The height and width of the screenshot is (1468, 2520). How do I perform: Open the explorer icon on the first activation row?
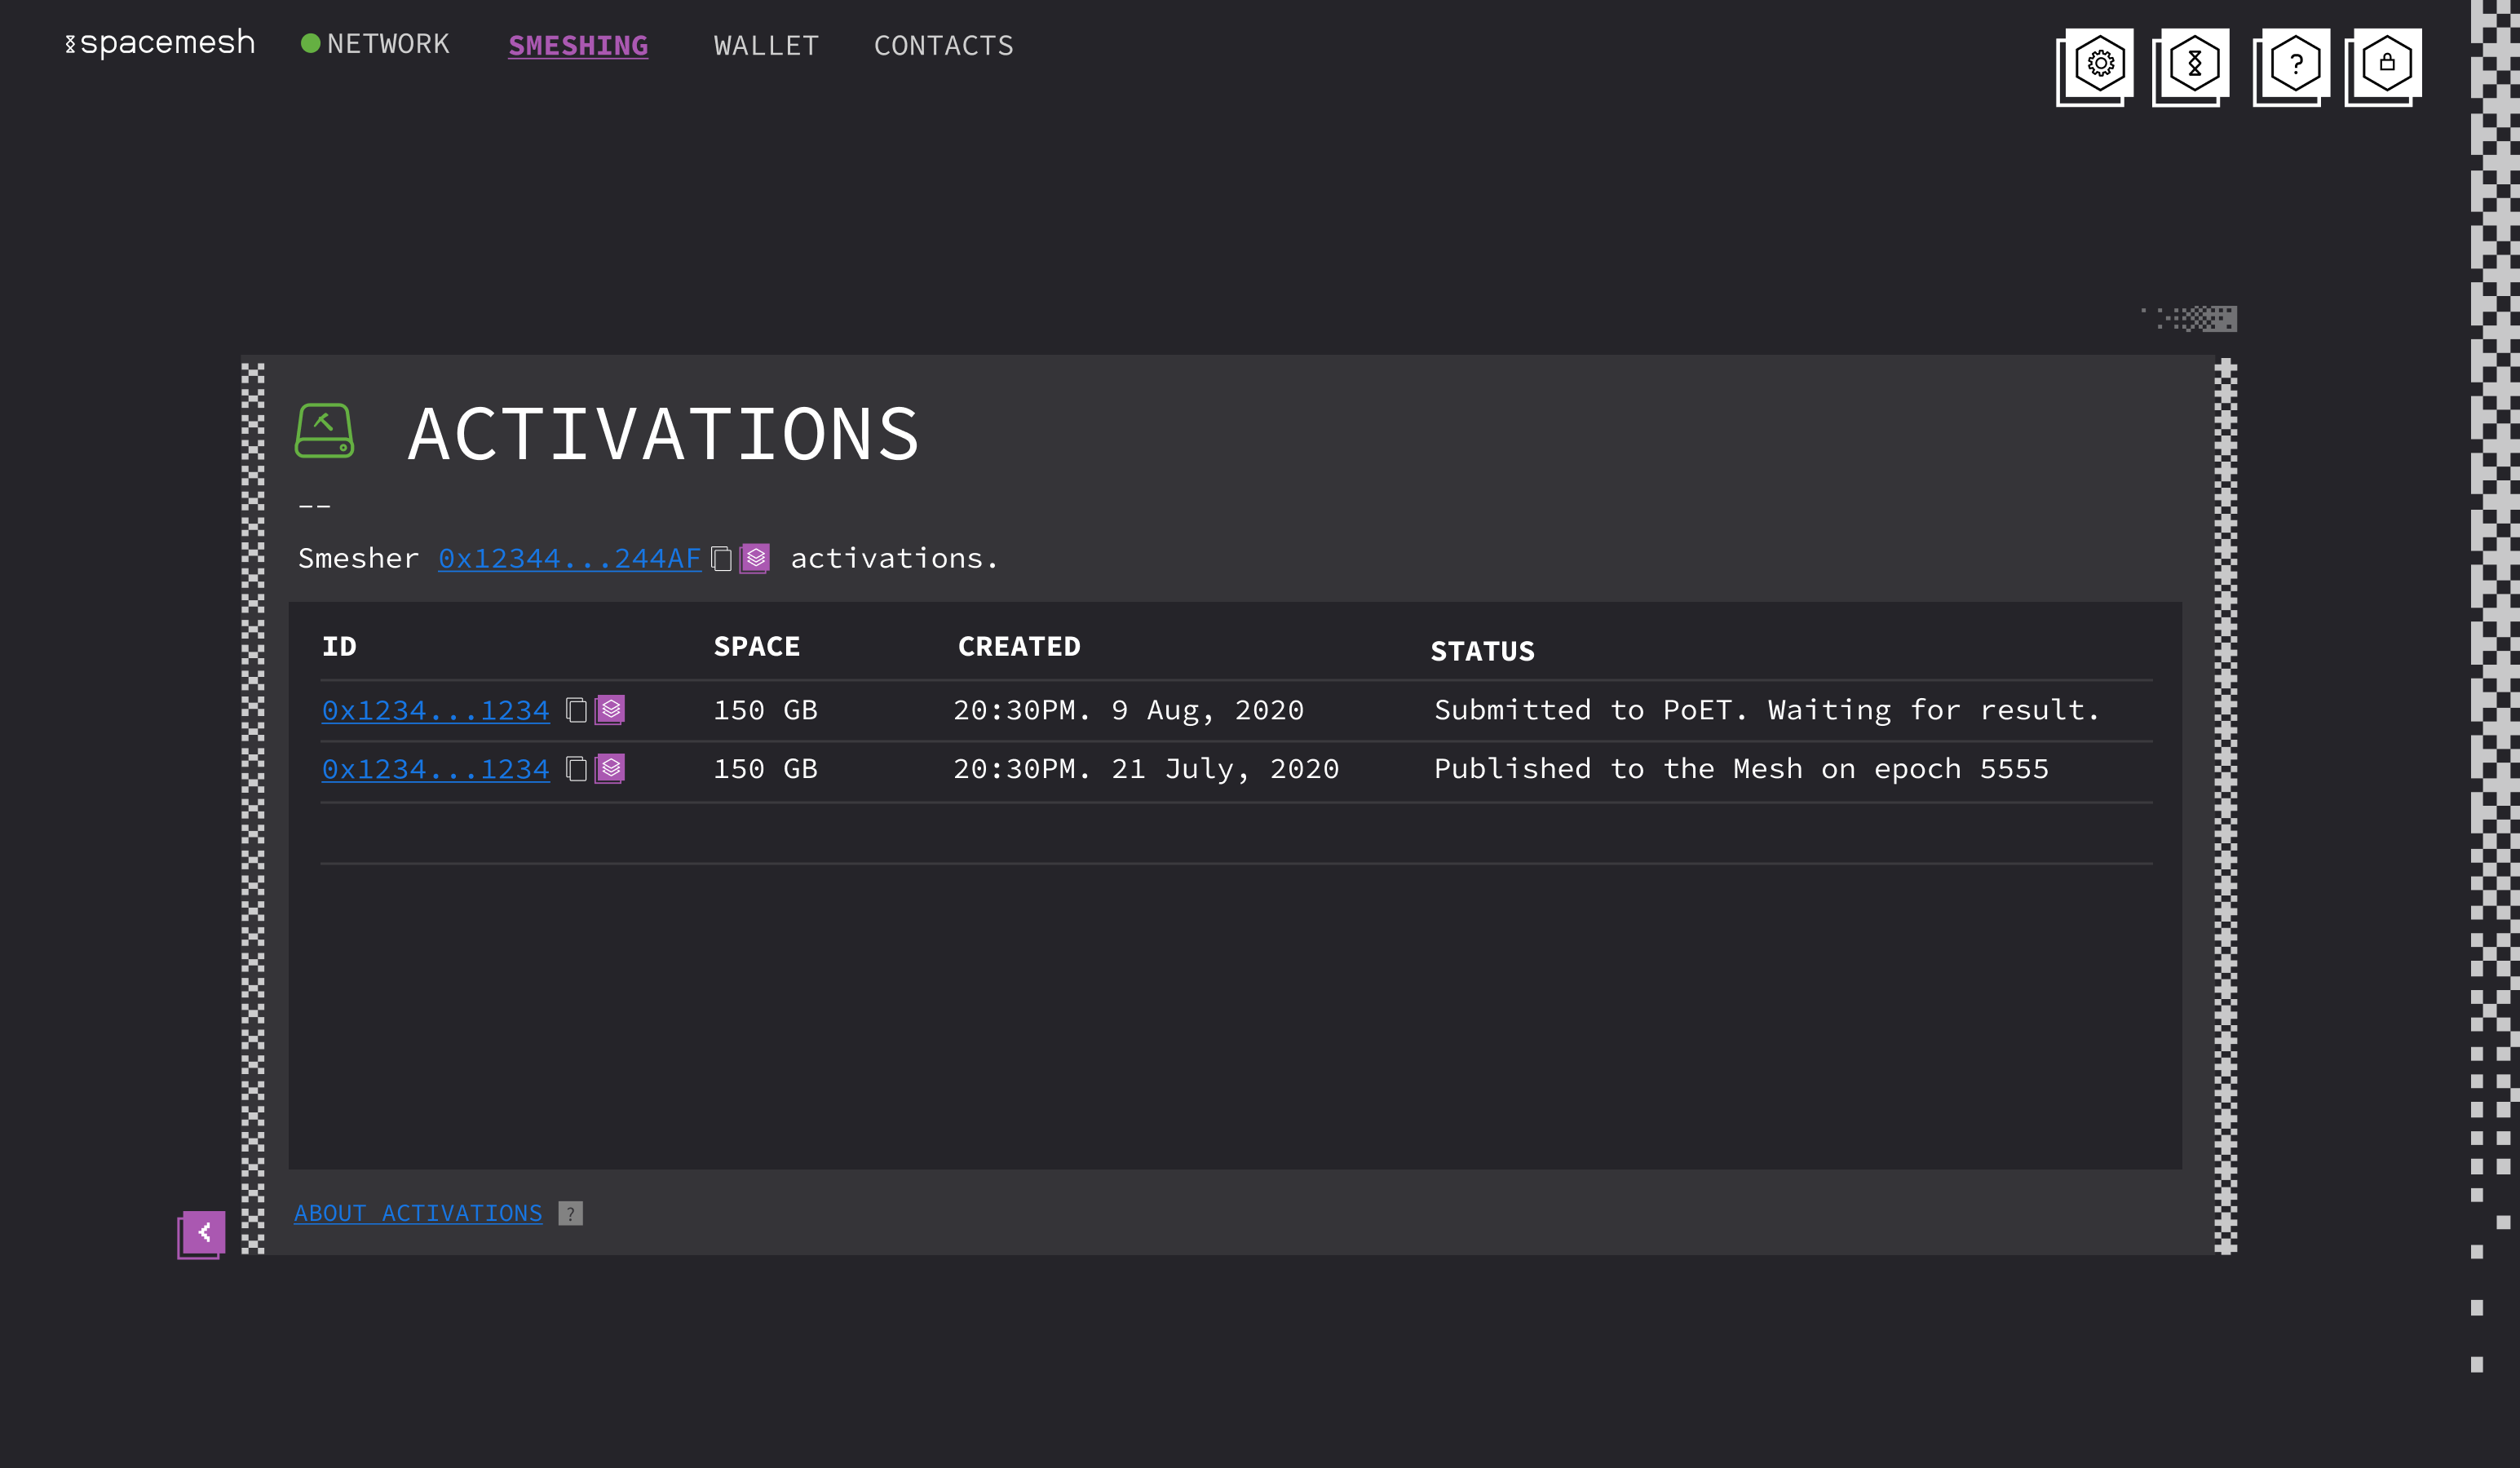(x=611, y=710)
